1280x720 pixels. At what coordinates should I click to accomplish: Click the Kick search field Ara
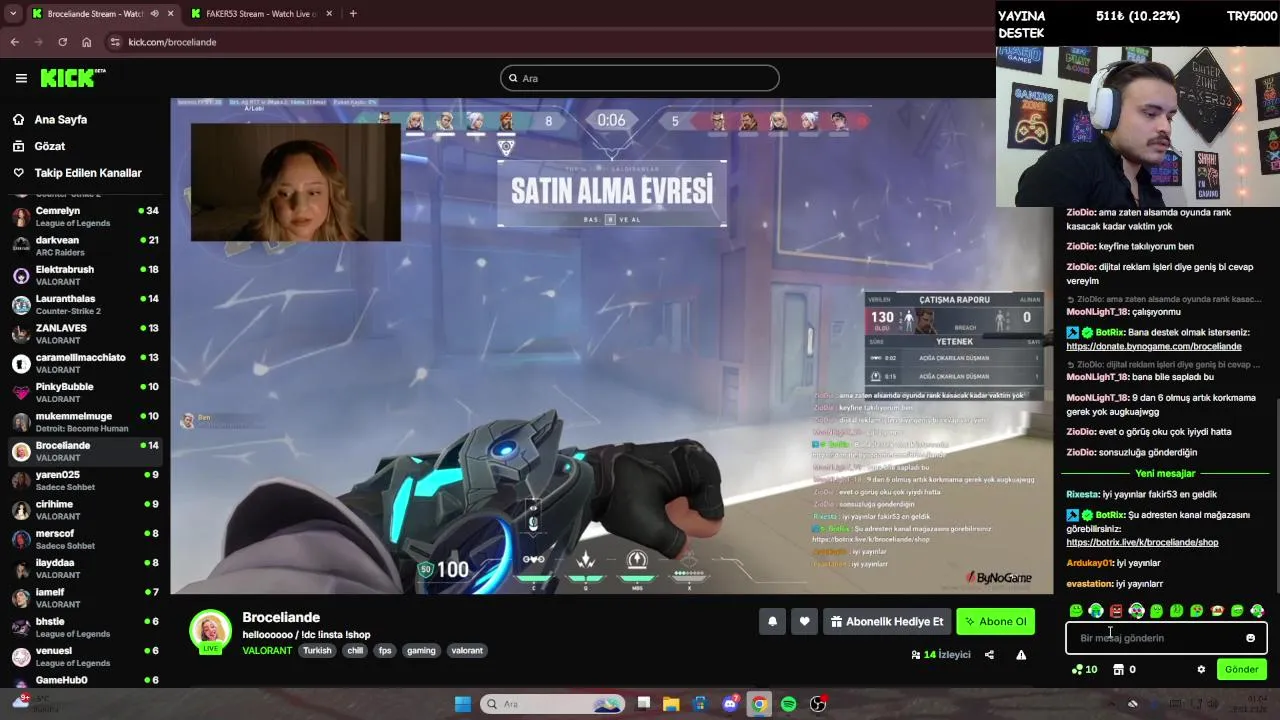[x=640, y=78]
